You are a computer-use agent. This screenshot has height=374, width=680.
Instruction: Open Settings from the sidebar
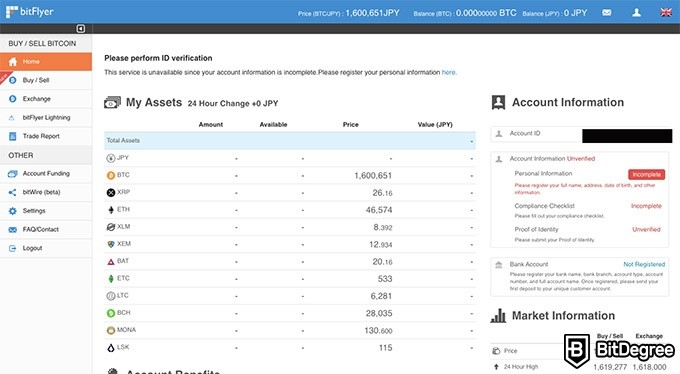tap(46, 211)
